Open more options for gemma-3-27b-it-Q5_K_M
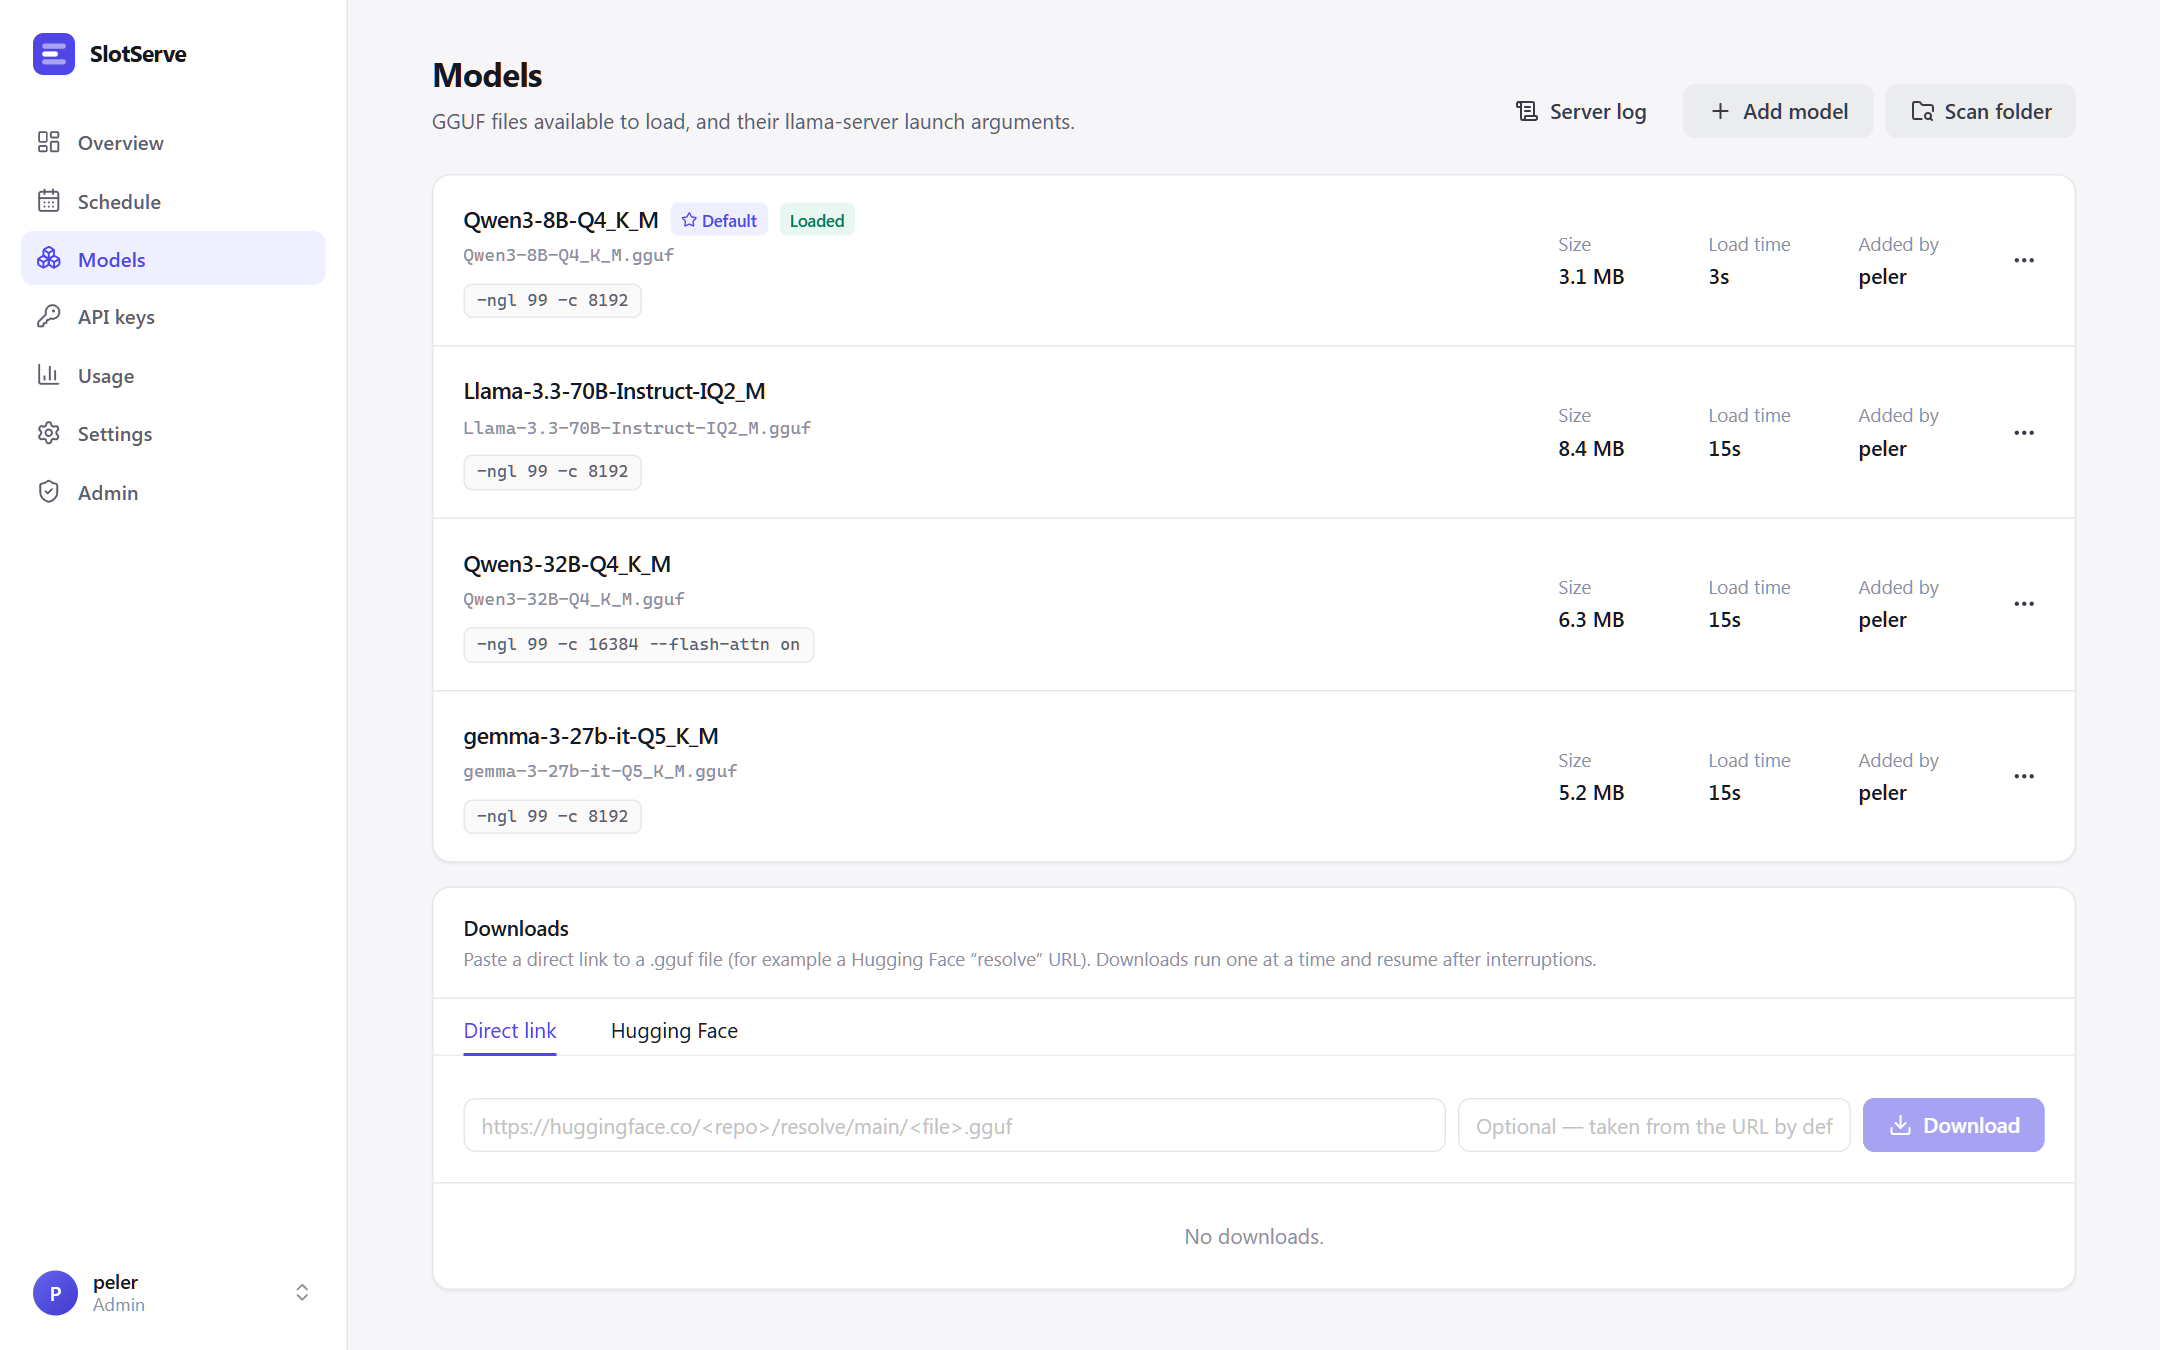 [x=2024, y=777]
